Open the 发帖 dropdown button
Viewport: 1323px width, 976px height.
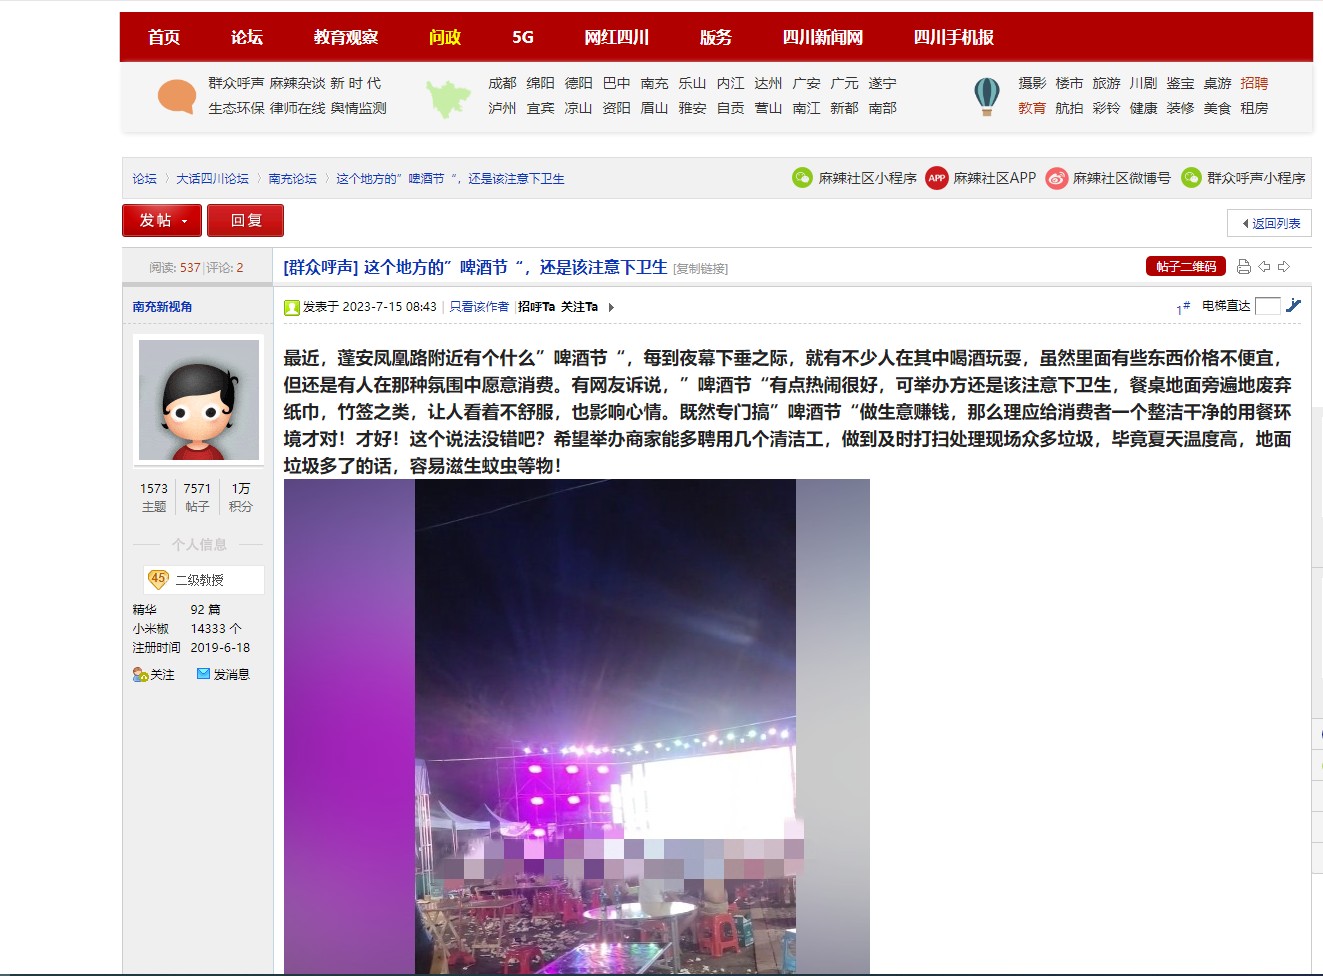[162, 220]
